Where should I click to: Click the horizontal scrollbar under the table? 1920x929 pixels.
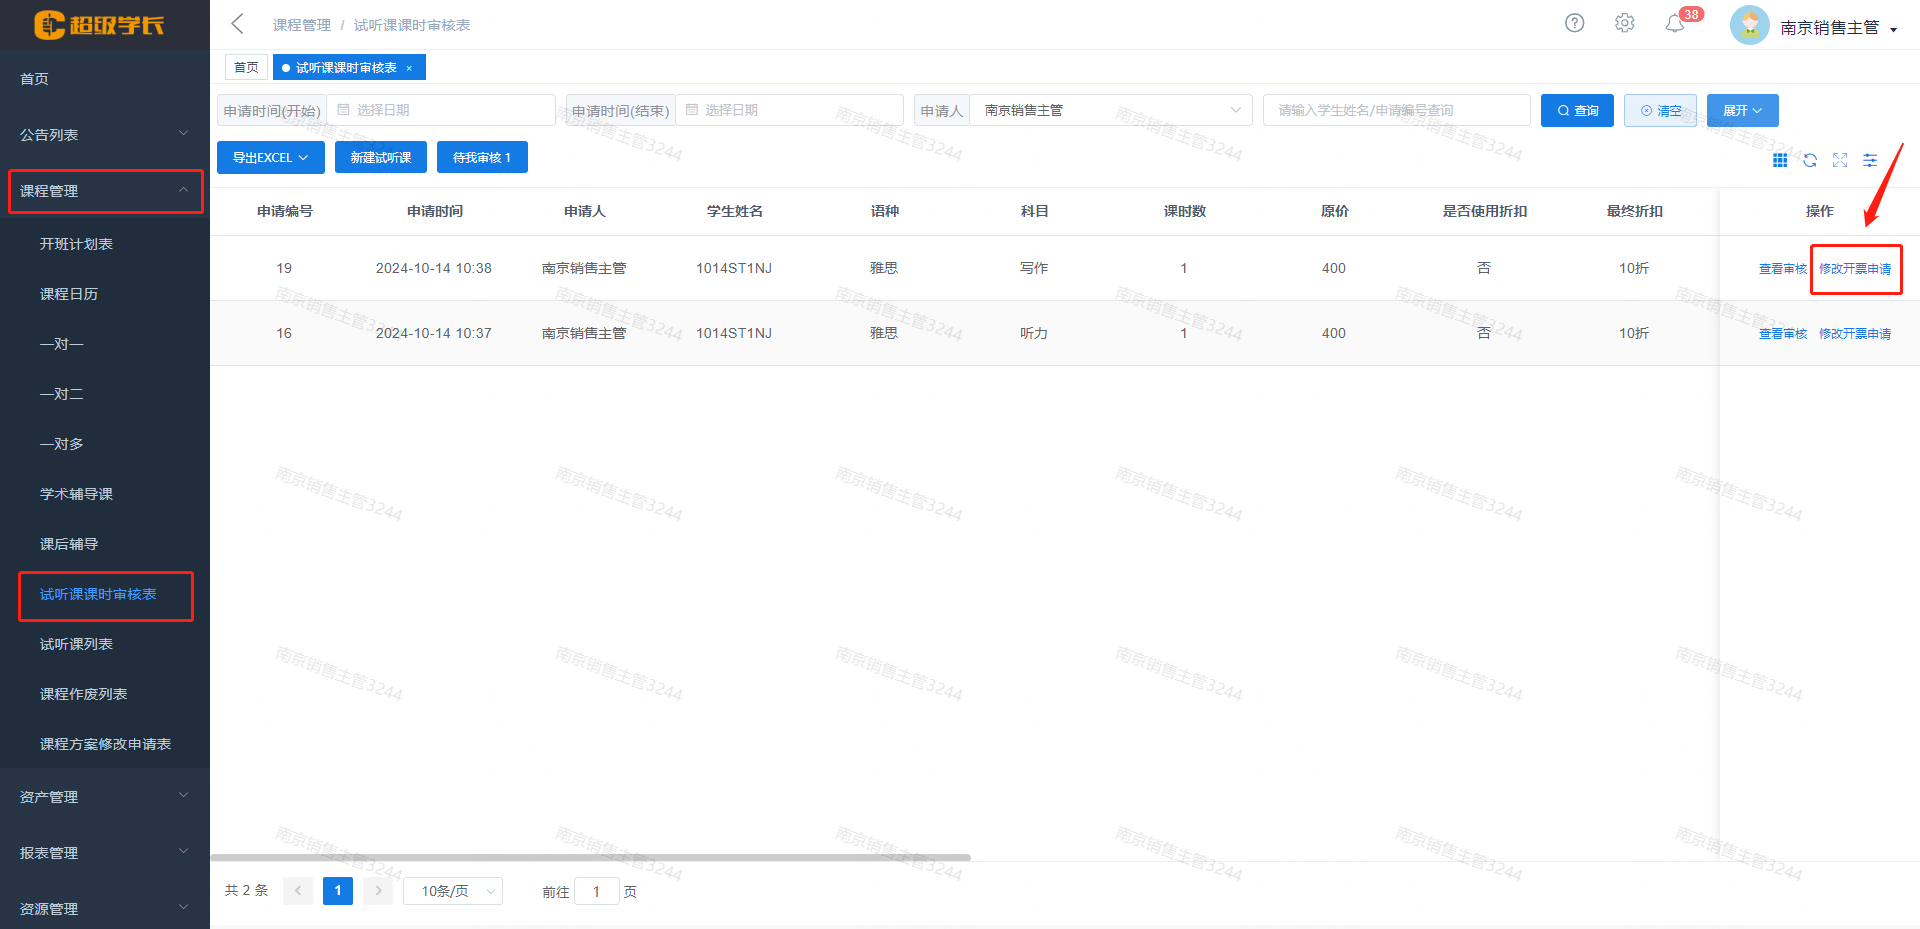590,857
